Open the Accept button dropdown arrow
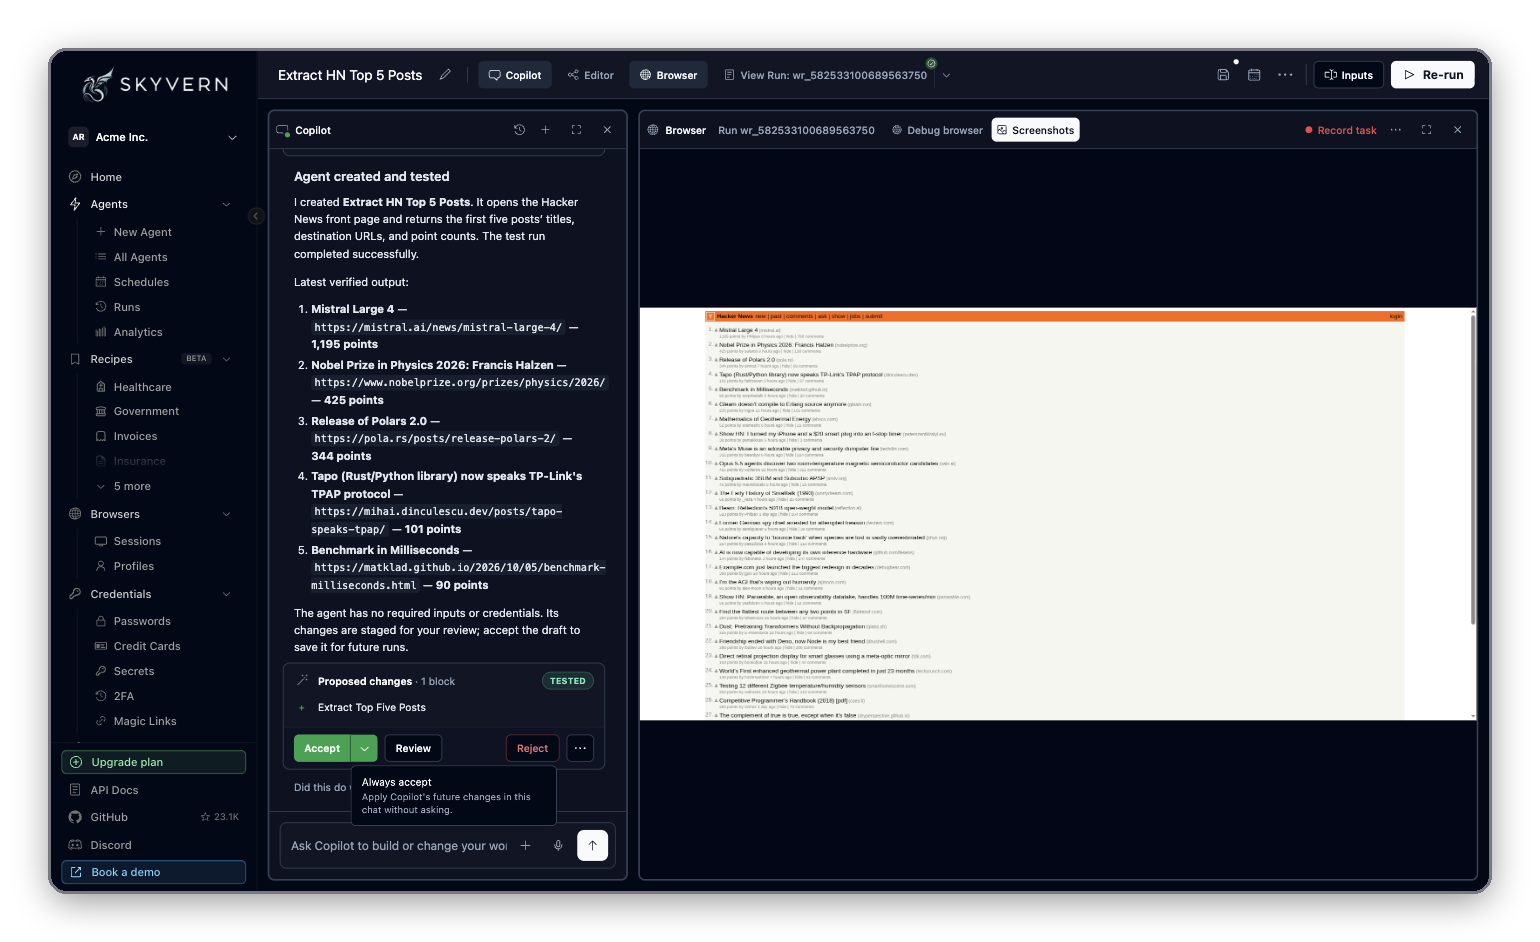Viewport: 1540px width, 942px height. (x=364, y=748)
